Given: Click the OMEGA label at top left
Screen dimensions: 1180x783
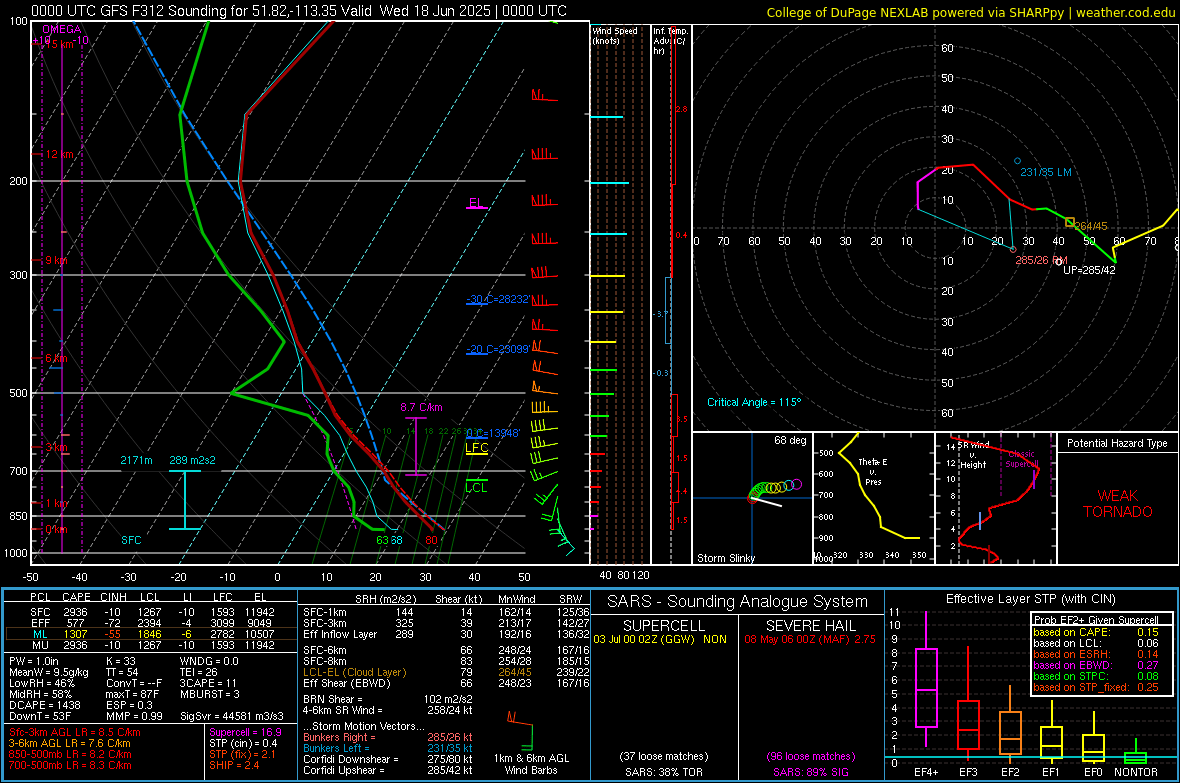Looking at the screenshot, I should [x=61, y=29].
